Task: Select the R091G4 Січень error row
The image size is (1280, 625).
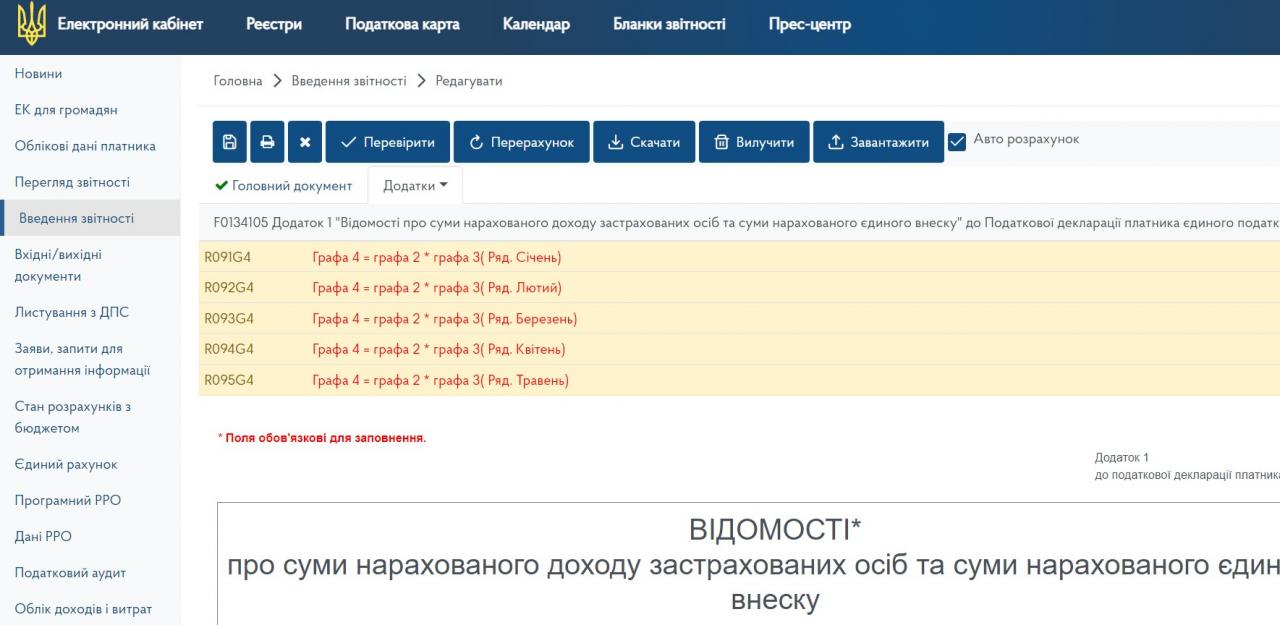Action: click(437, 257)
